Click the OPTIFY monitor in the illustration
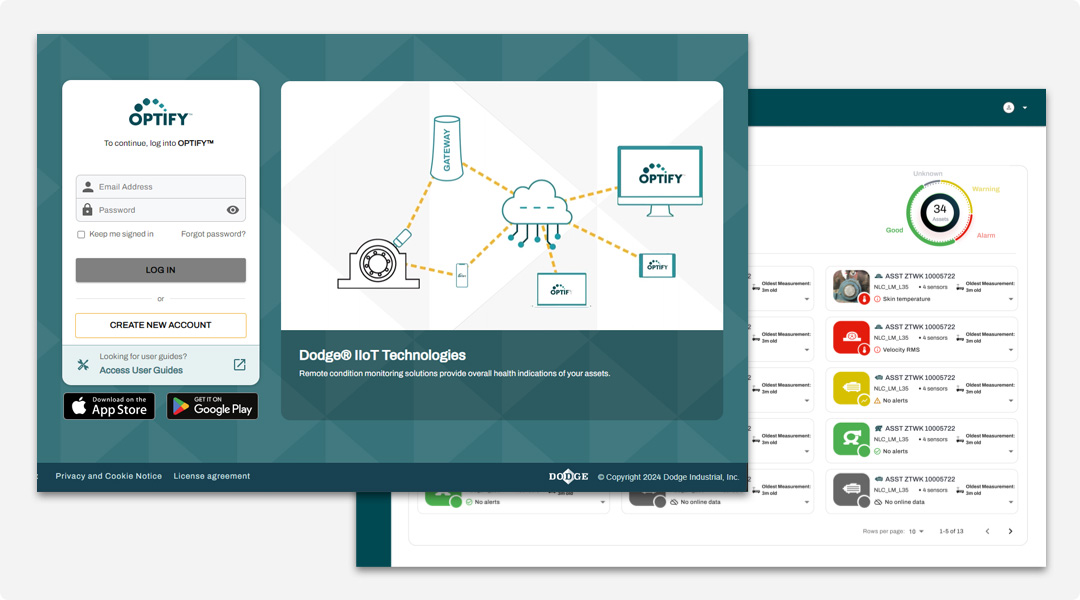Viewport: 1080px width, 600px height. (660, 181)
